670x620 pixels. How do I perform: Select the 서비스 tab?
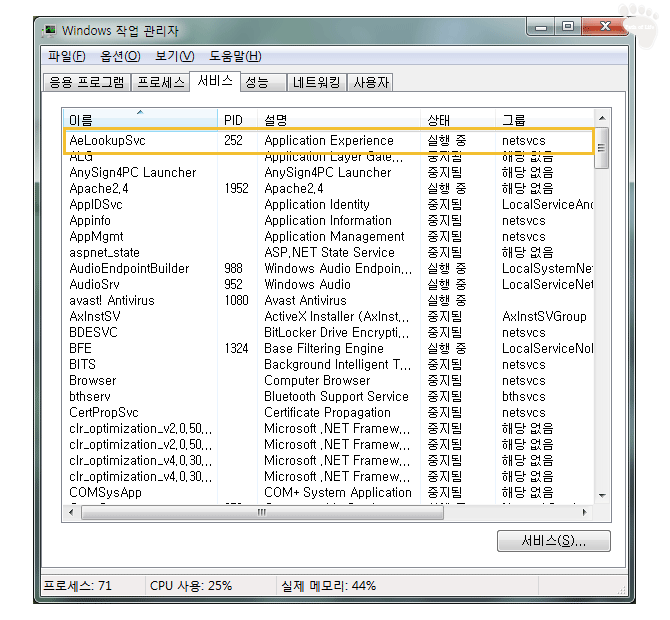click(215, 81)
